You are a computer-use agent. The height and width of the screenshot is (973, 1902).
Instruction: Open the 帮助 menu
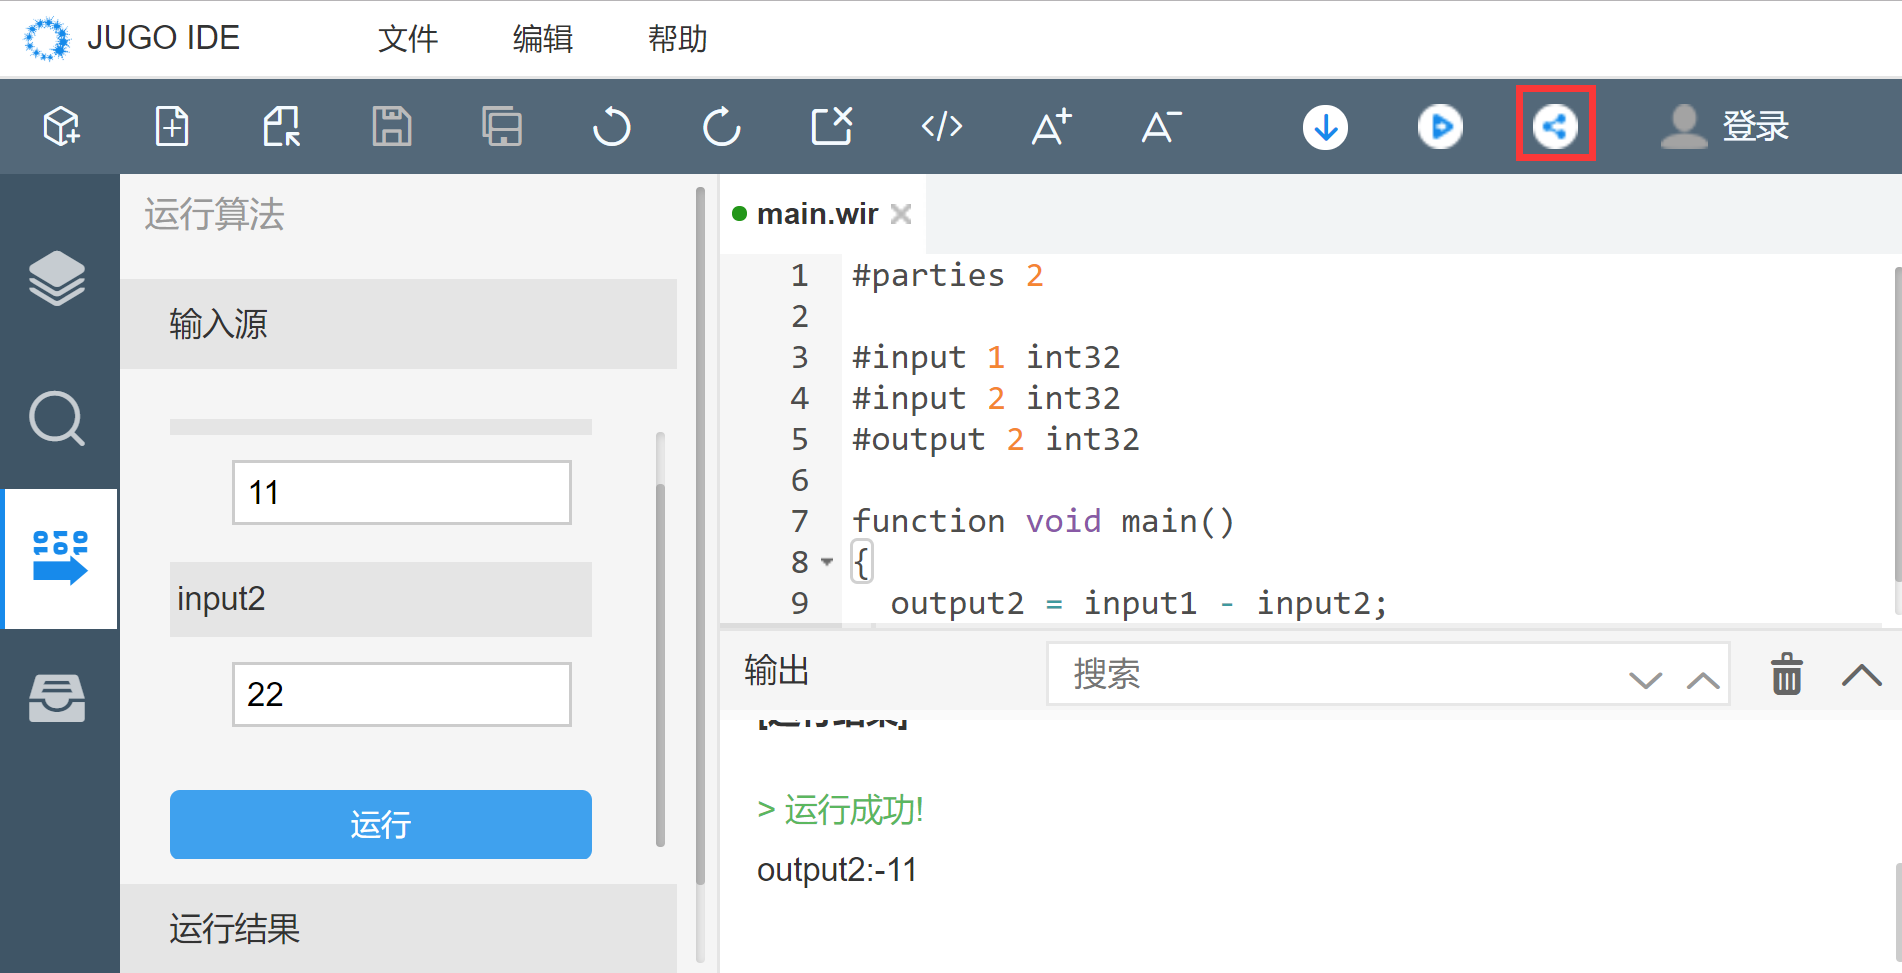(677, 39)
